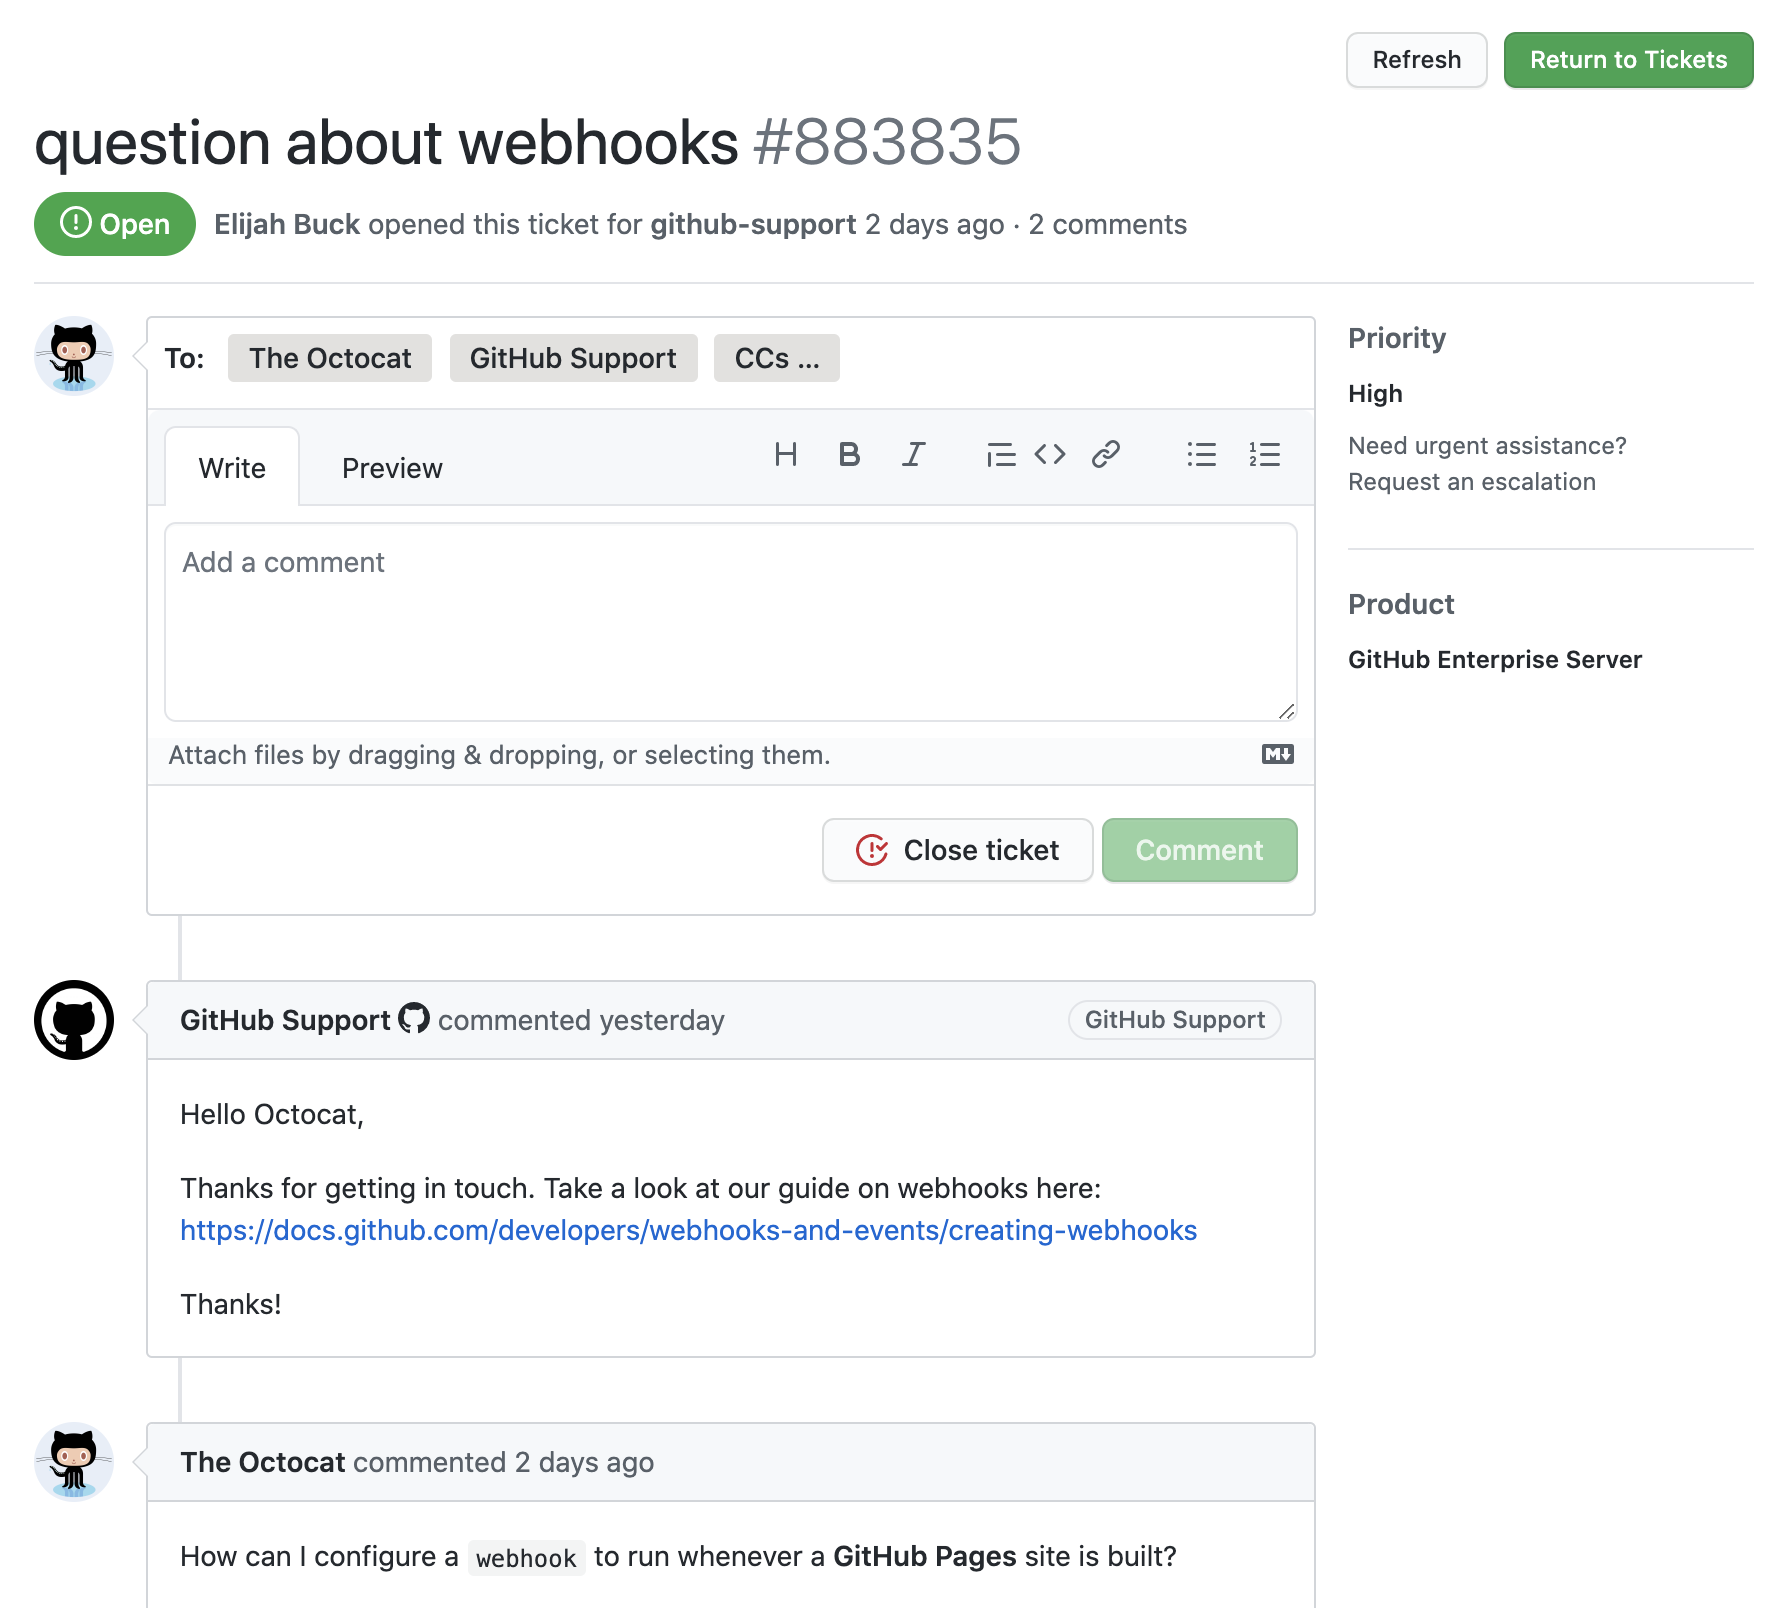Insert code formatting icon
Image resolution: width=1768 pixels, height=1608 pixels.
[x=1050, y=455]
